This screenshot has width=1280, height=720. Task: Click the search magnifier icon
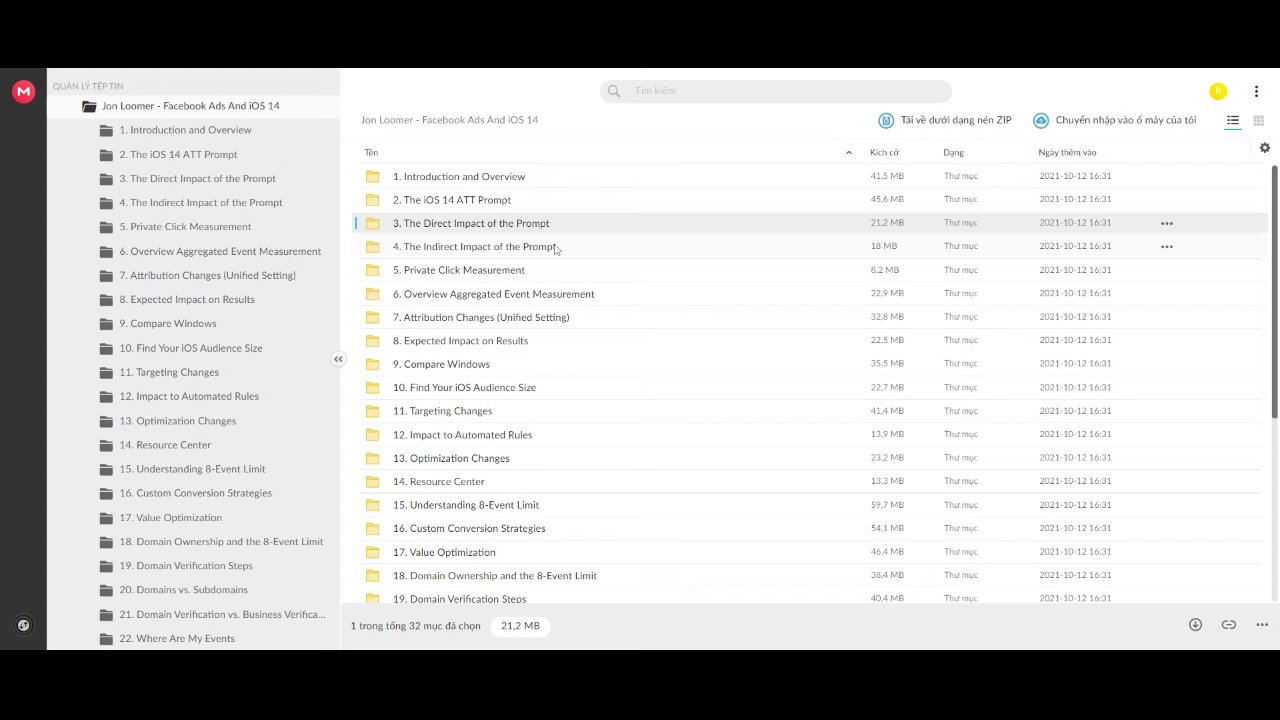tap(614, 91)
